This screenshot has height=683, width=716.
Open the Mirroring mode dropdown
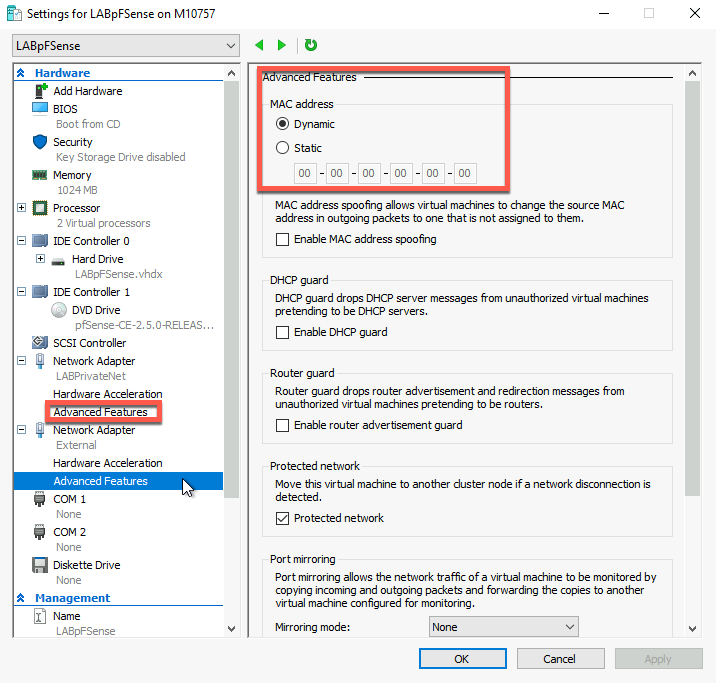pos(504,627)
